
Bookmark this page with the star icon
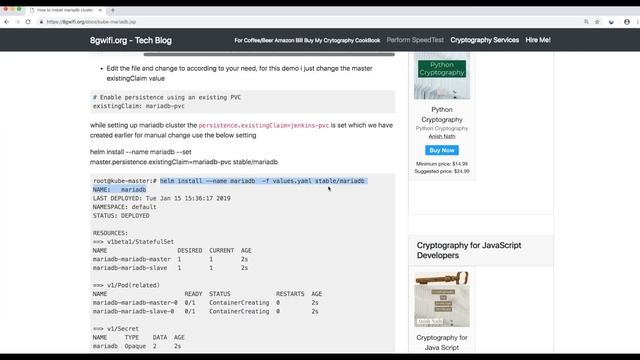point(597,22)
